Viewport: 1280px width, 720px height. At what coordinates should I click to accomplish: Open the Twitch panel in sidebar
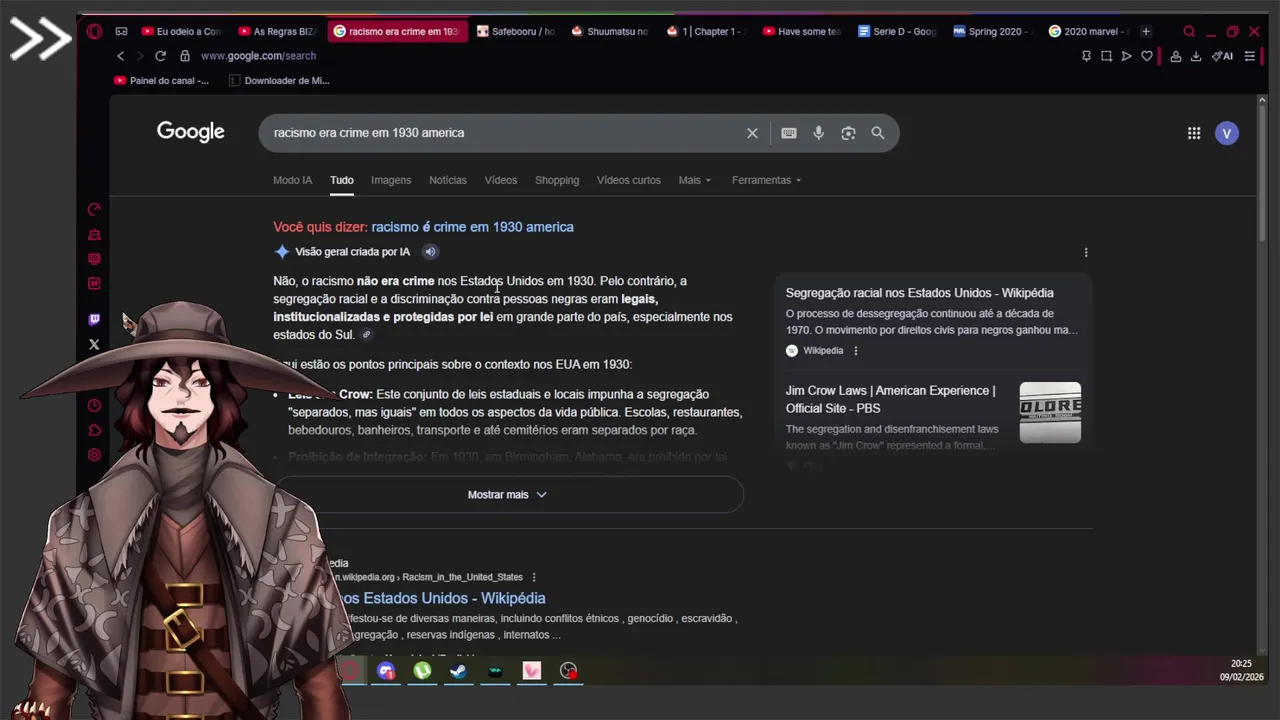[x=94, y=320]
